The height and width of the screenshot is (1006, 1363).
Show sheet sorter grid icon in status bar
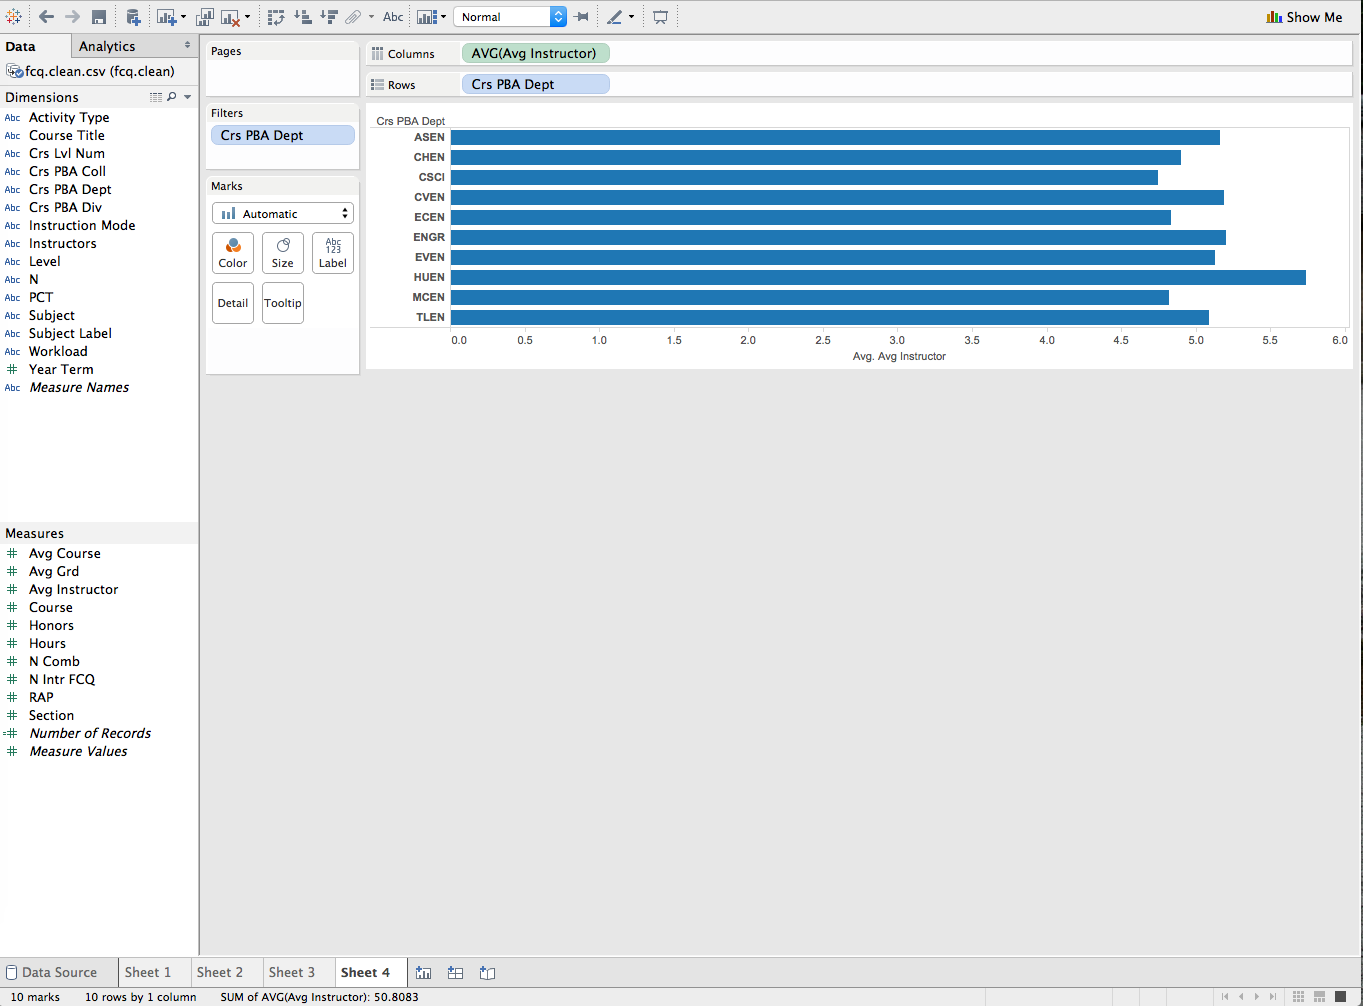click(x=1298, y=996)
